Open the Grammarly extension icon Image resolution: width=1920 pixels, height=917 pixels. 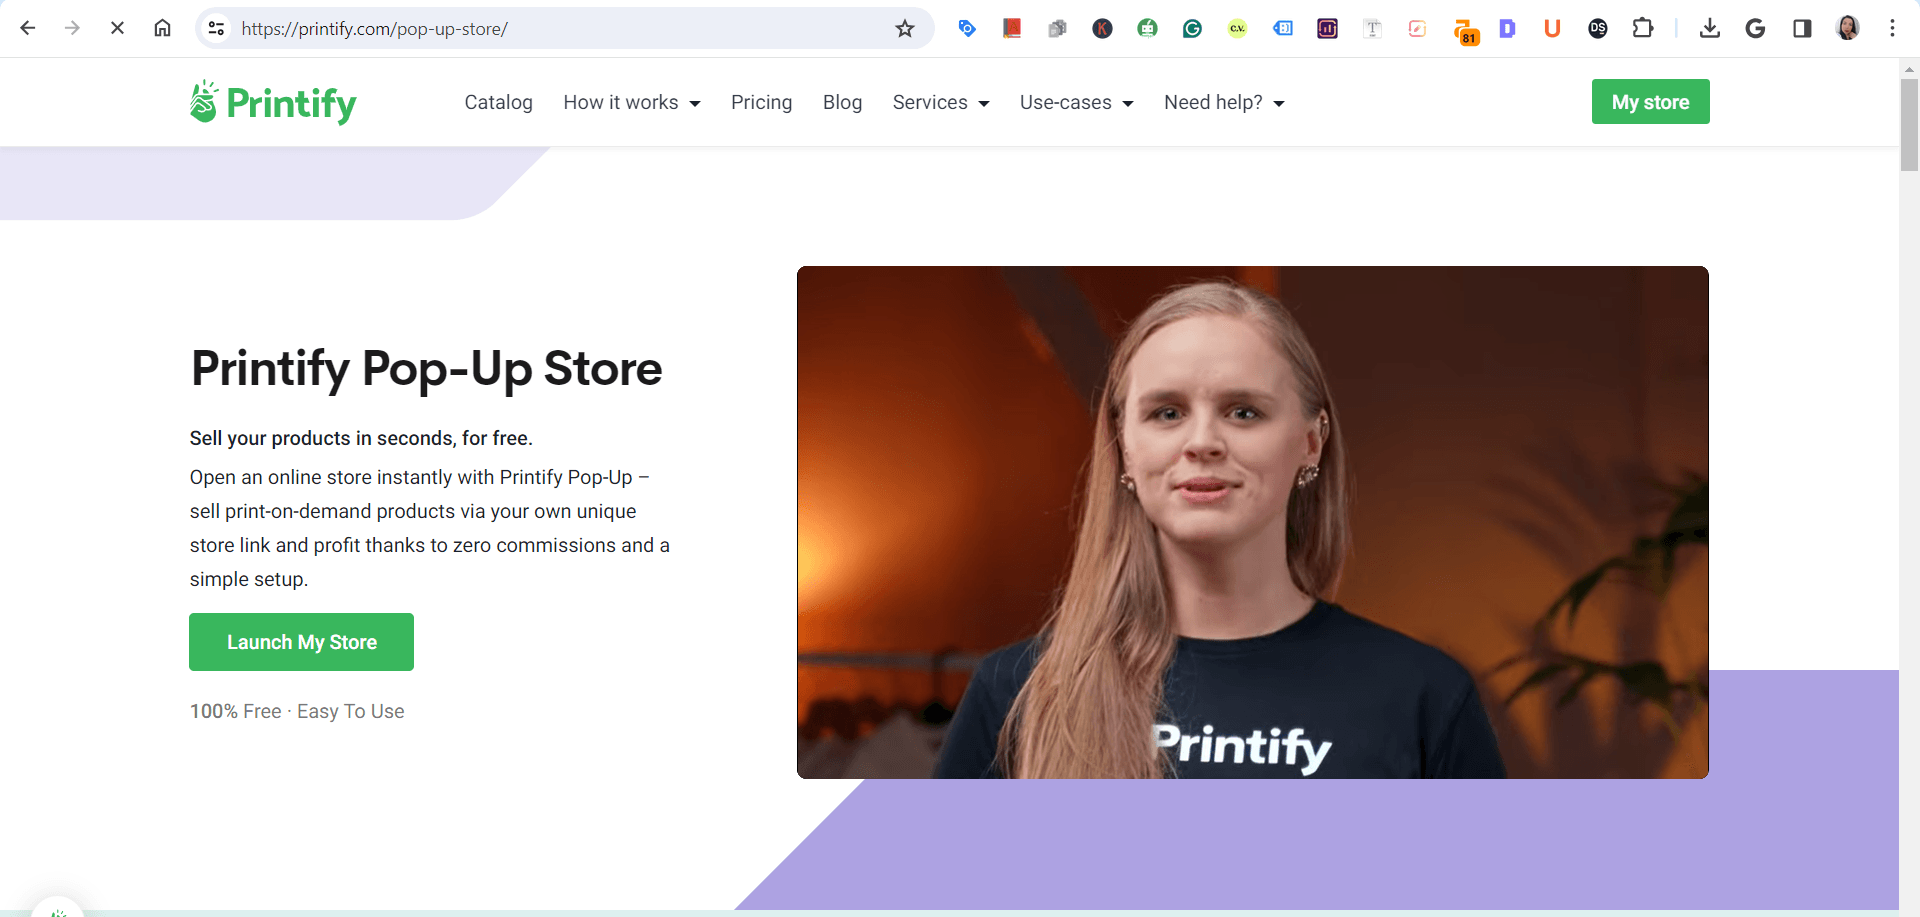(x=1192, y=28)
